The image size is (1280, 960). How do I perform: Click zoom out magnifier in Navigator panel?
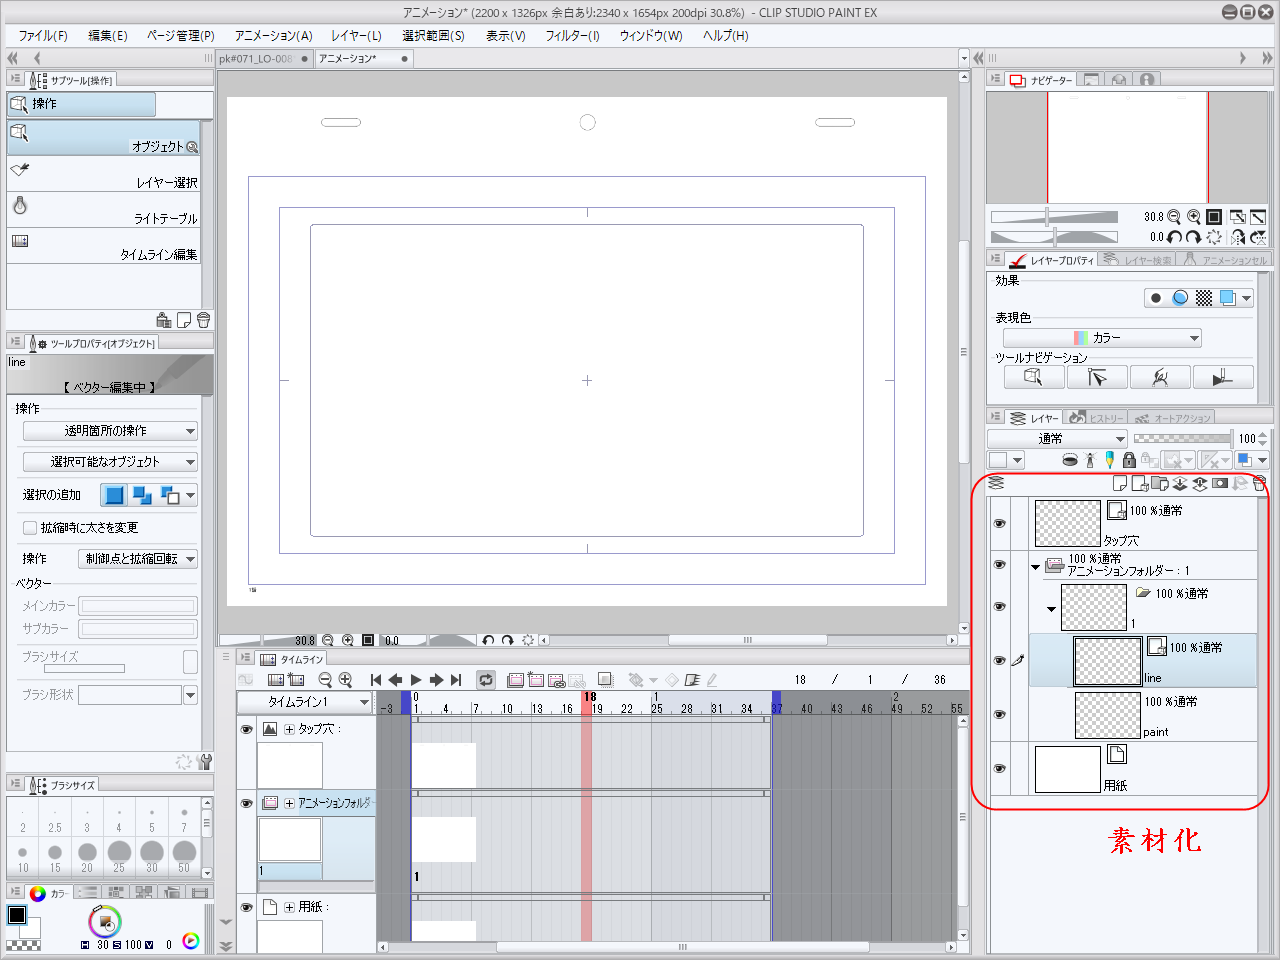(1174, 217)
